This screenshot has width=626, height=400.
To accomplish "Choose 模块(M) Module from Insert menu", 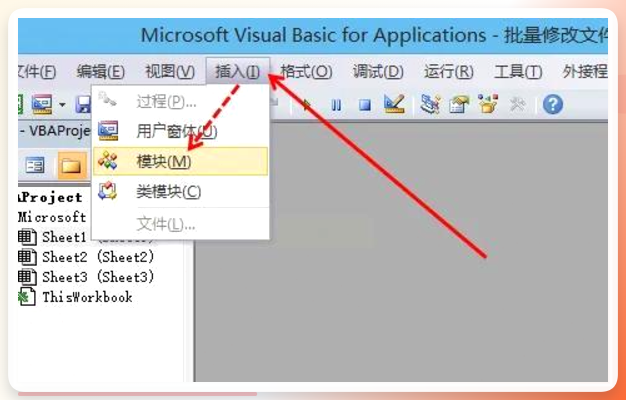I will tap(180, 161).
